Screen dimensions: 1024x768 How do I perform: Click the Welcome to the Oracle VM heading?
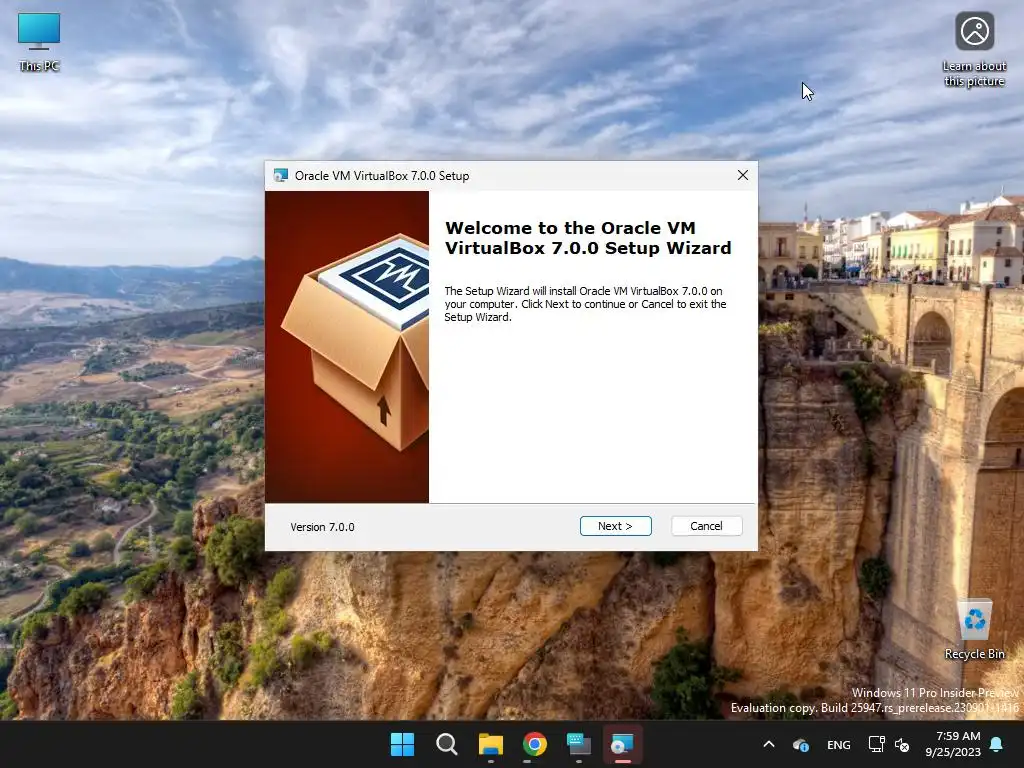[588, 238]
